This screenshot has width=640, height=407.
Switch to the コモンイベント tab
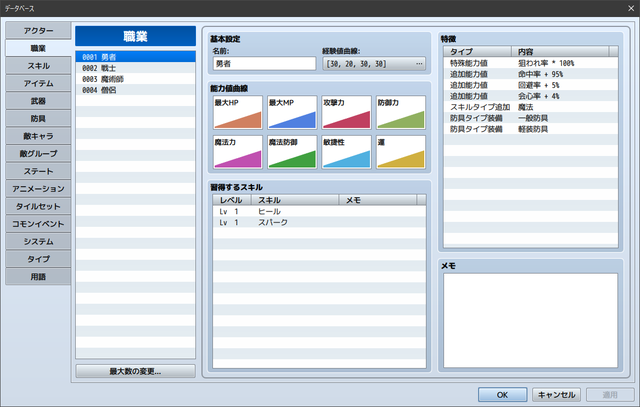38,224
